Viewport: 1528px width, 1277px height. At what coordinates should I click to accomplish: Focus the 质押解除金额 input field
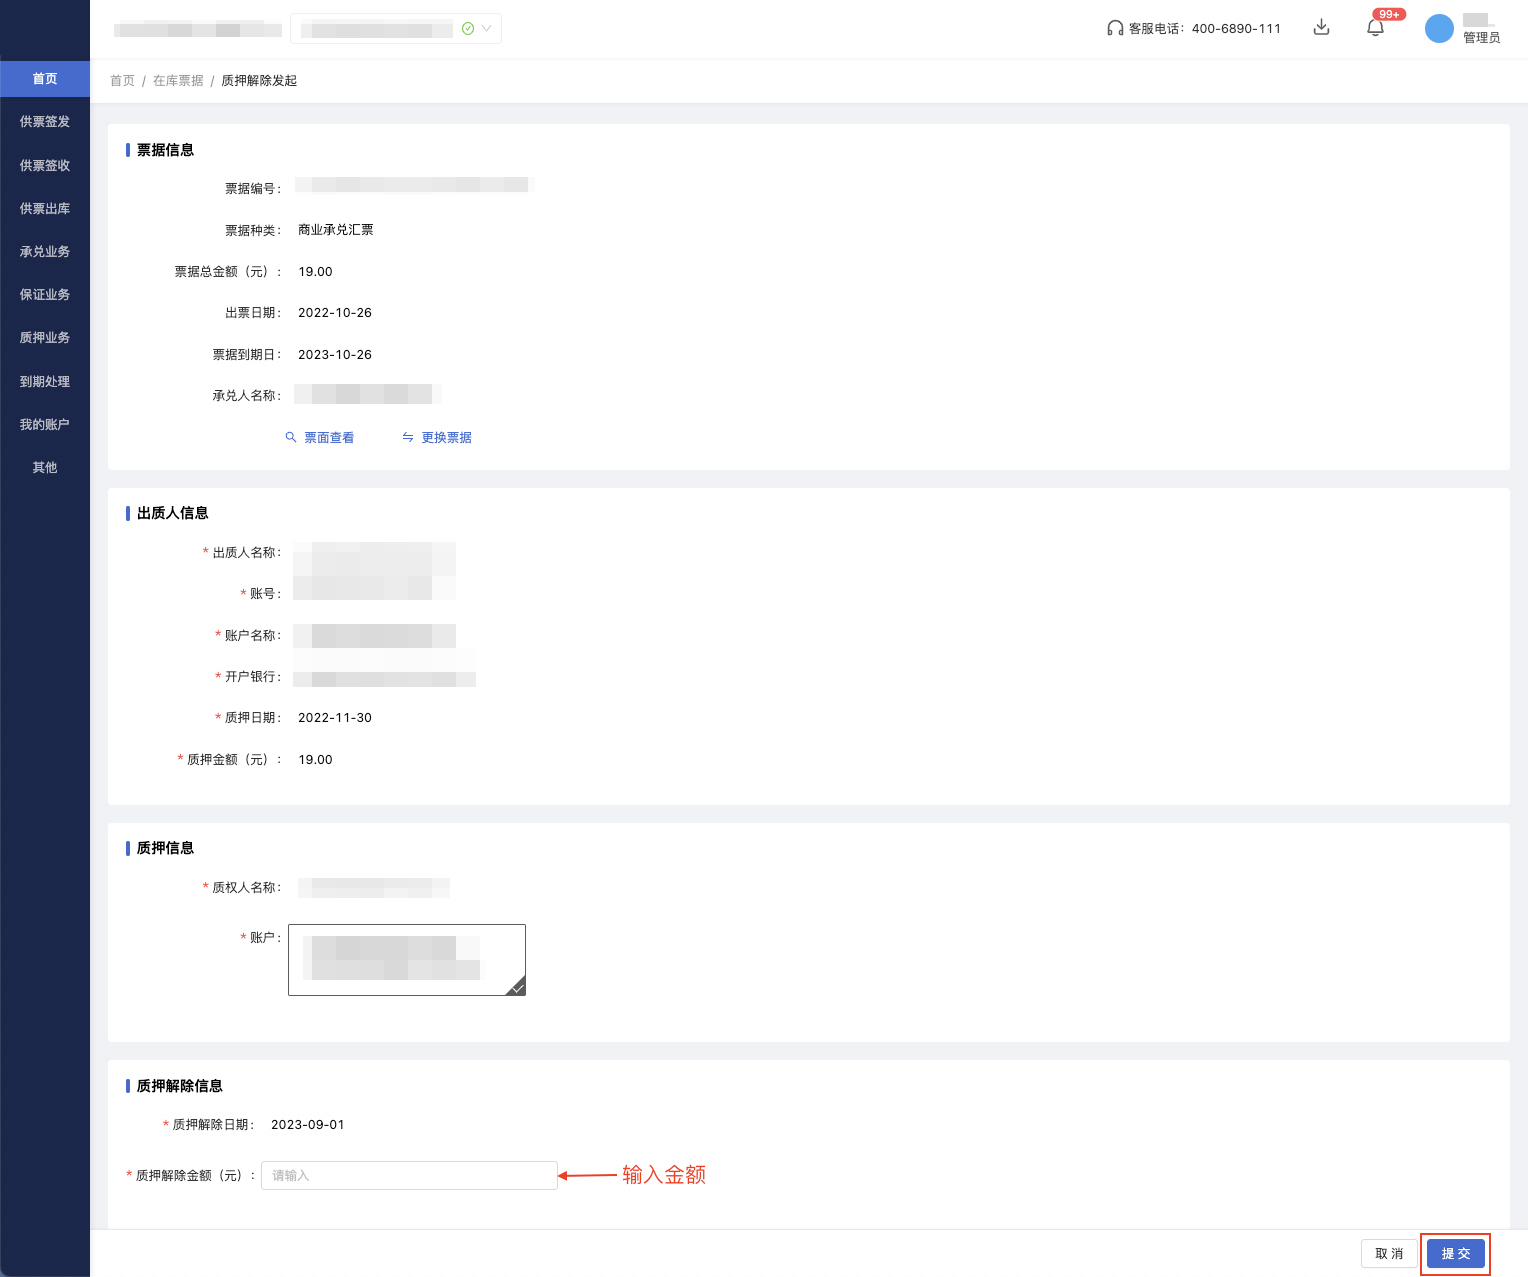tap(408, 1176)
